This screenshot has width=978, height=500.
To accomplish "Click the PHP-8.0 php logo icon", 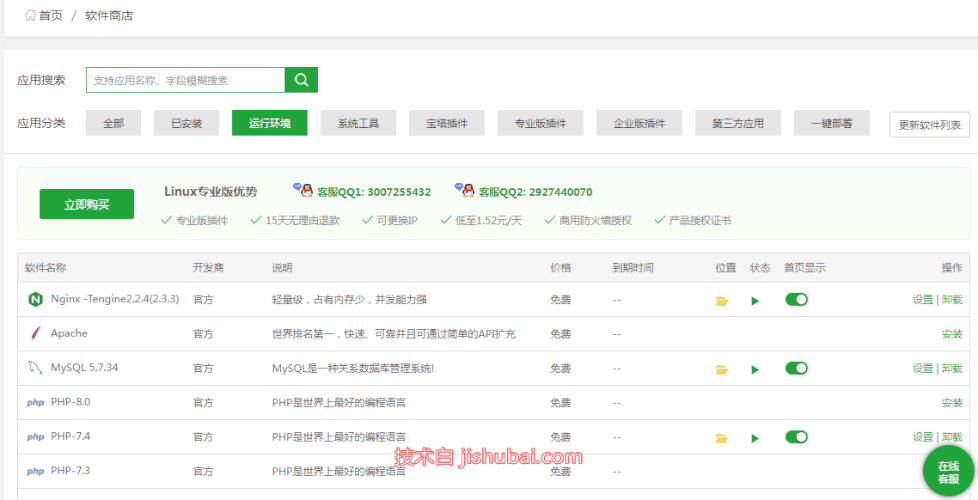I will point(36,403).
